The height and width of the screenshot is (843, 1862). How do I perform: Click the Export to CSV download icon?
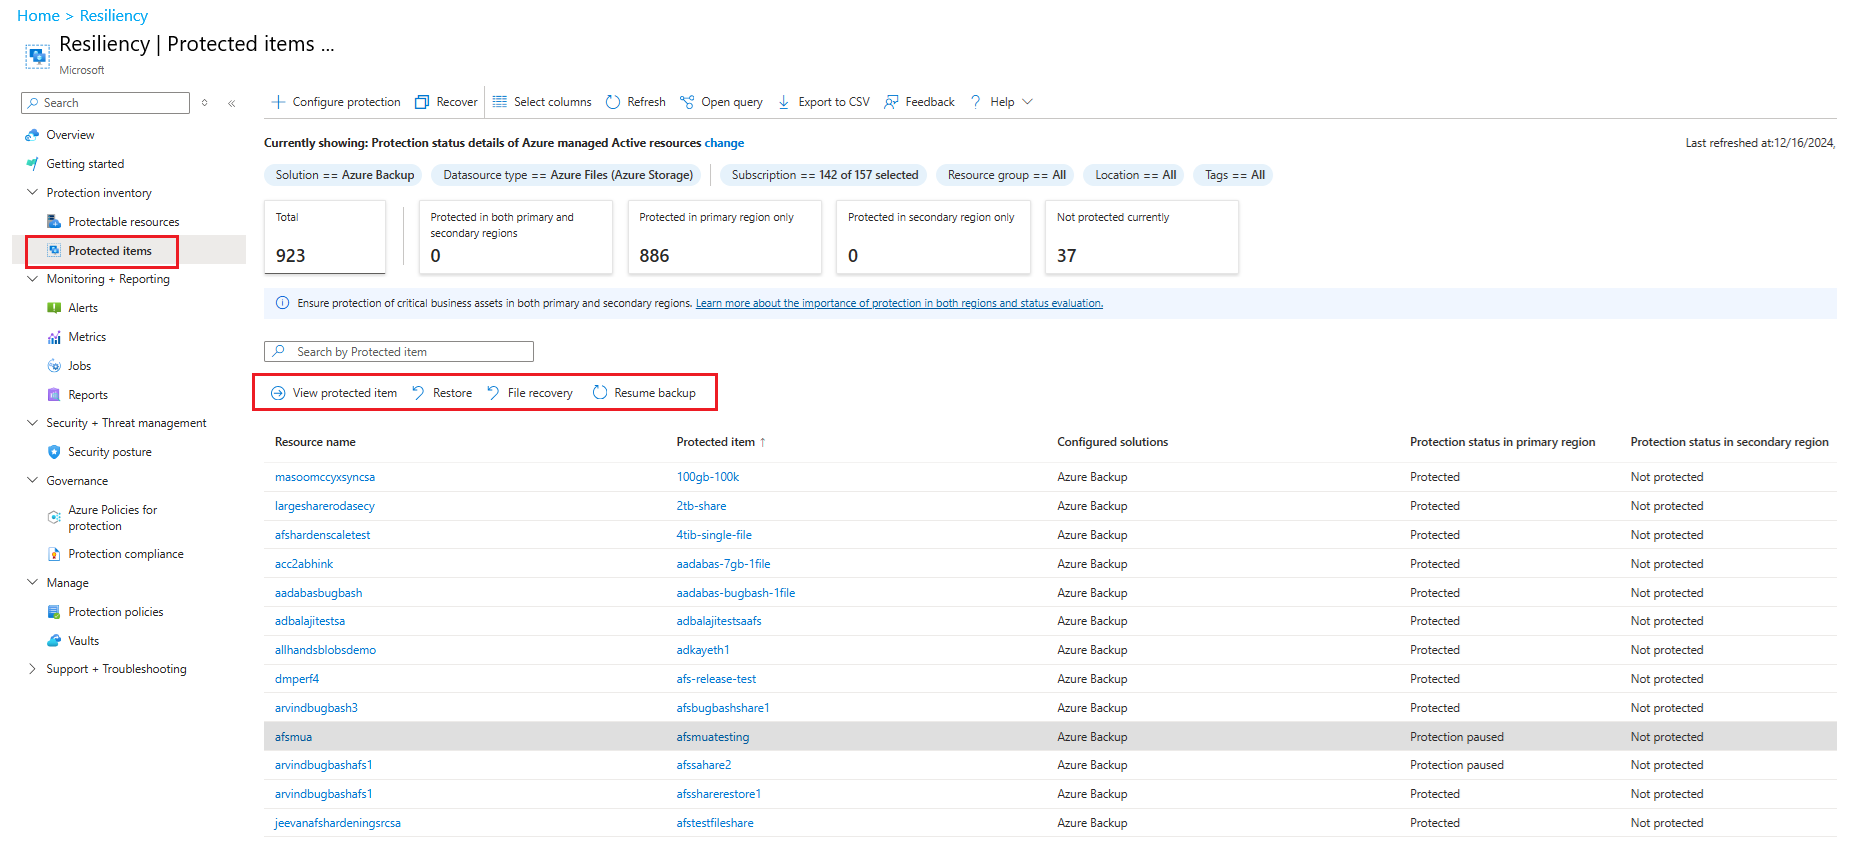[x=784, y=102]
